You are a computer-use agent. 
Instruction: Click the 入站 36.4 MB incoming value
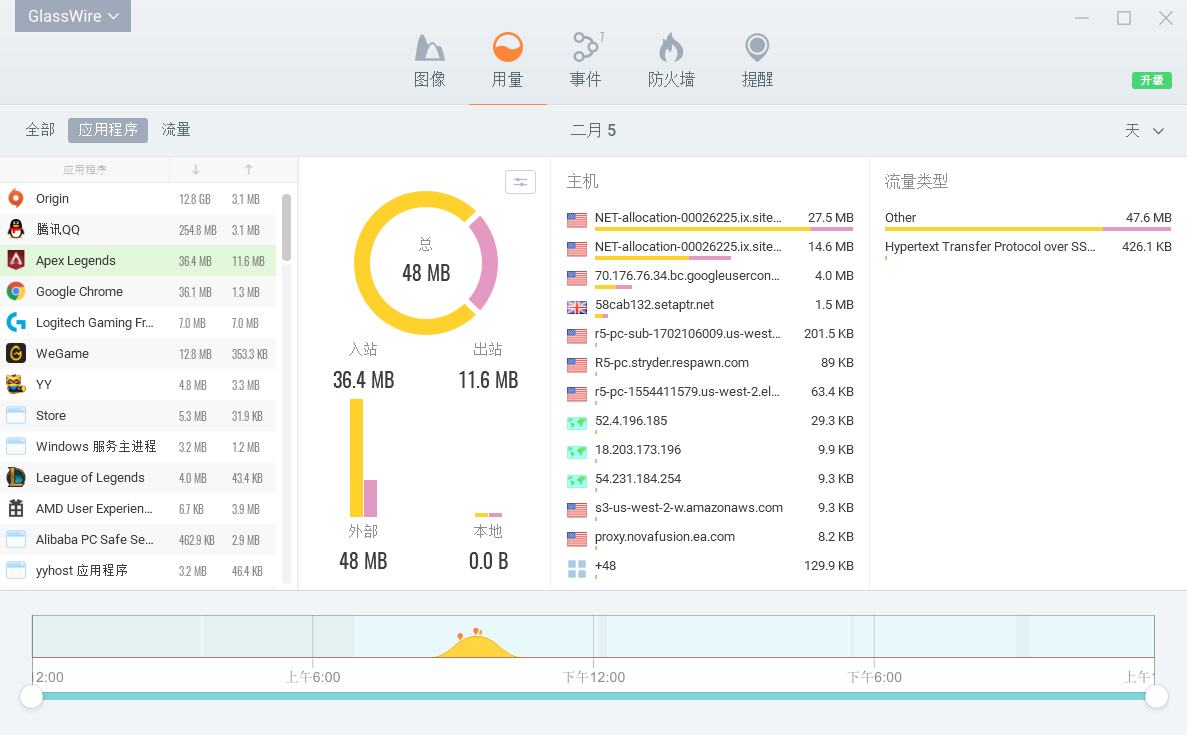[363, 380]
